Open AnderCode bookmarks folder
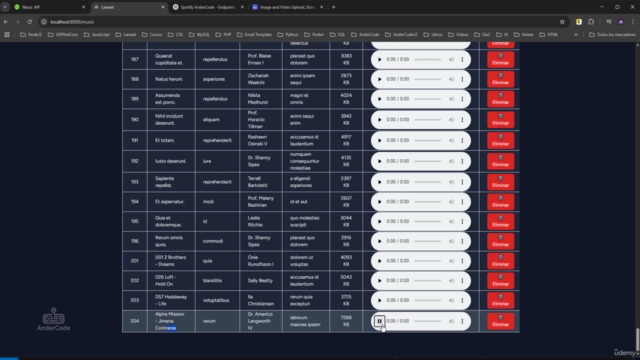The height and width of the screenshot is (360, 640). 365,35
